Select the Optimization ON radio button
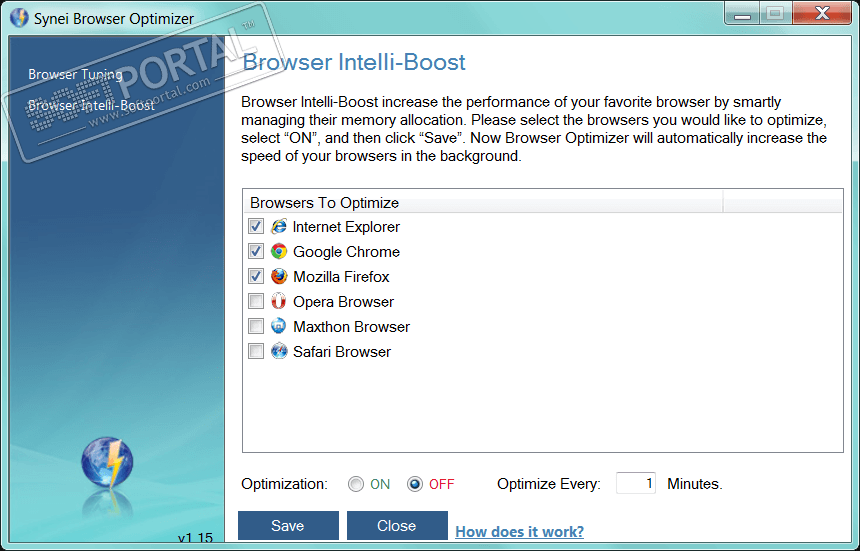 tap(356, 484)
